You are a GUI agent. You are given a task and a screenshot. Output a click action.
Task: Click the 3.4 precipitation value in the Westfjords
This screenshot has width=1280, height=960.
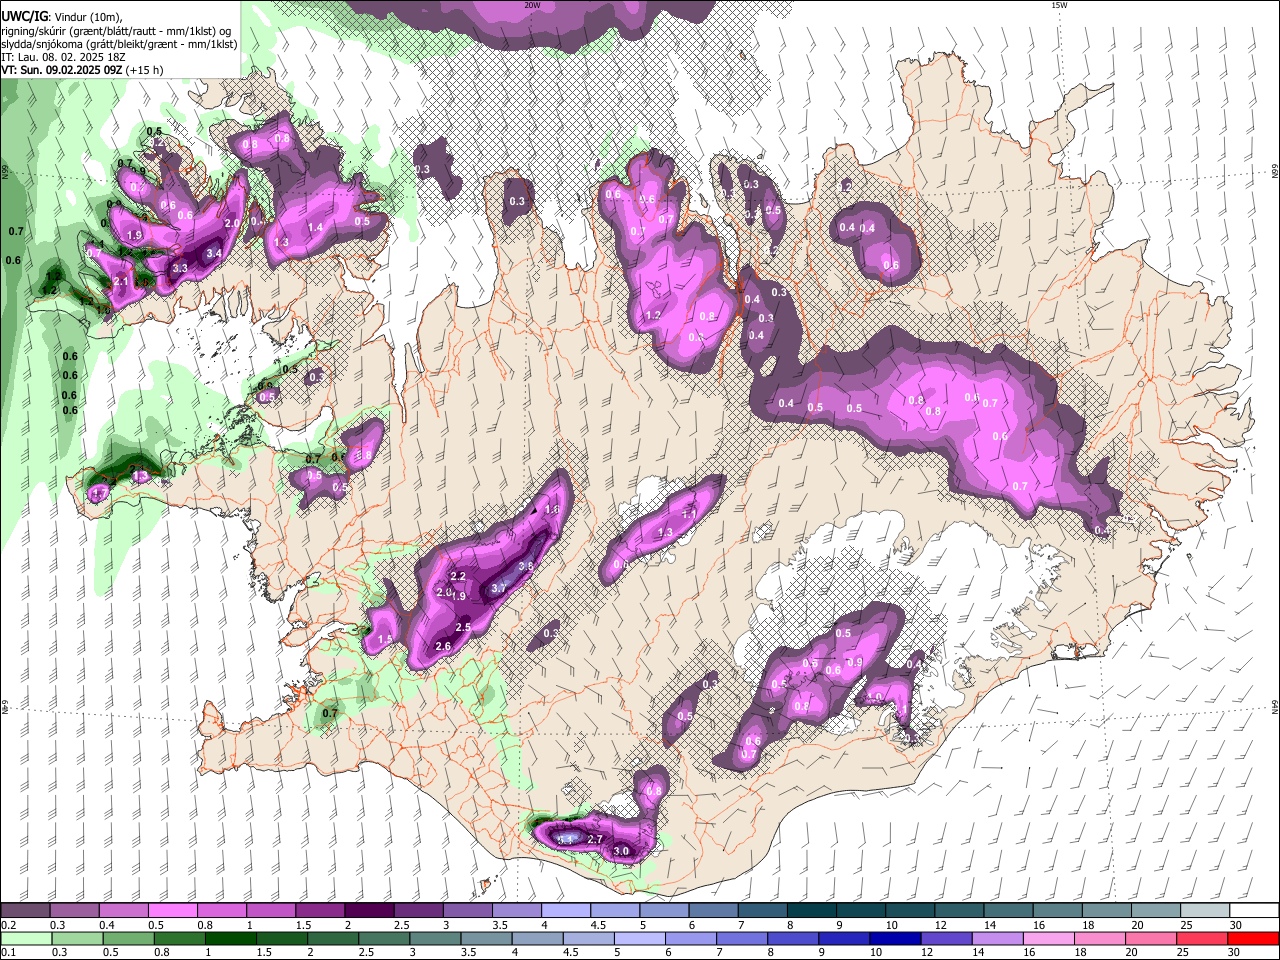(213, 254)
